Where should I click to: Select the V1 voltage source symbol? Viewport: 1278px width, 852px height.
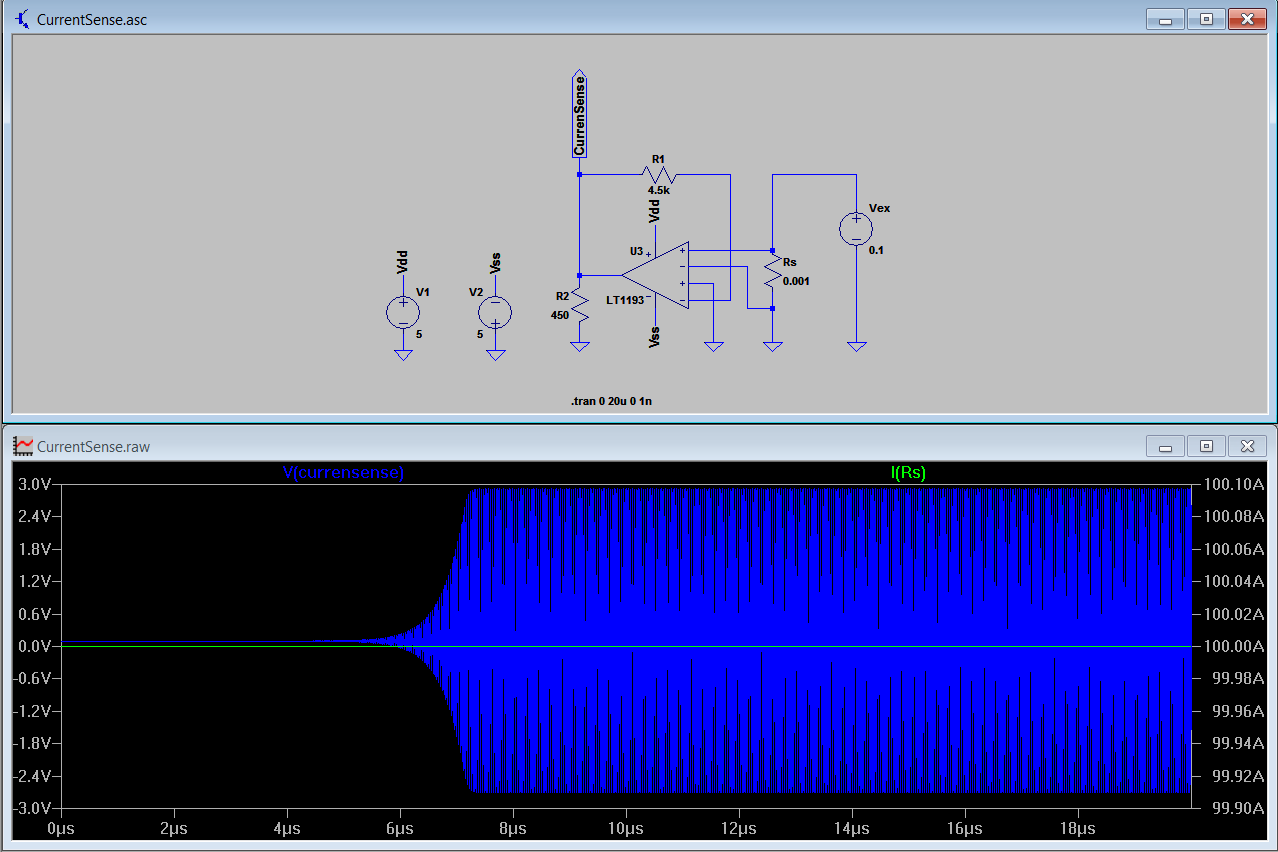[x=403, y=312]
